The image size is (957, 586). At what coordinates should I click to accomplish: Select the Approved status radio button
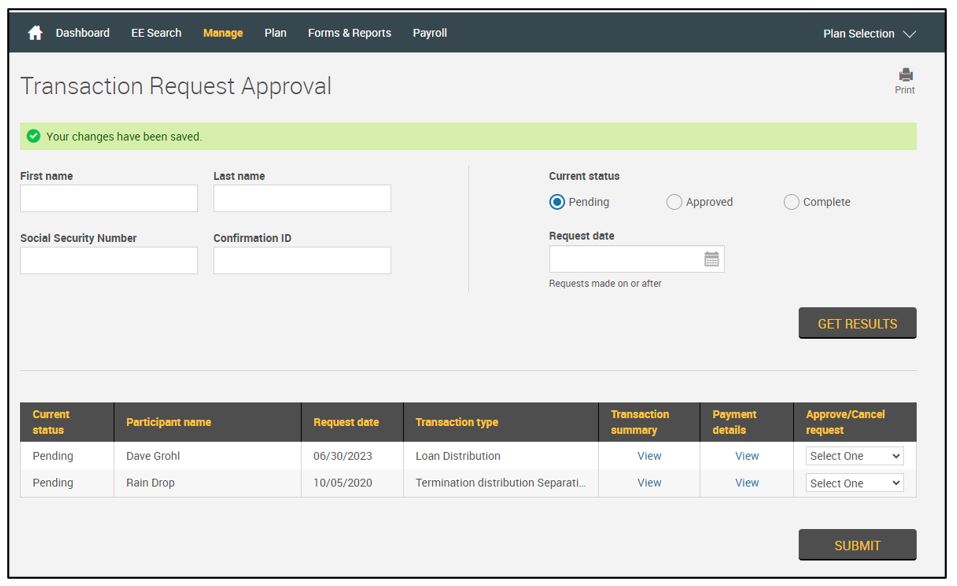pyautogui.click(x=674, y=202)
